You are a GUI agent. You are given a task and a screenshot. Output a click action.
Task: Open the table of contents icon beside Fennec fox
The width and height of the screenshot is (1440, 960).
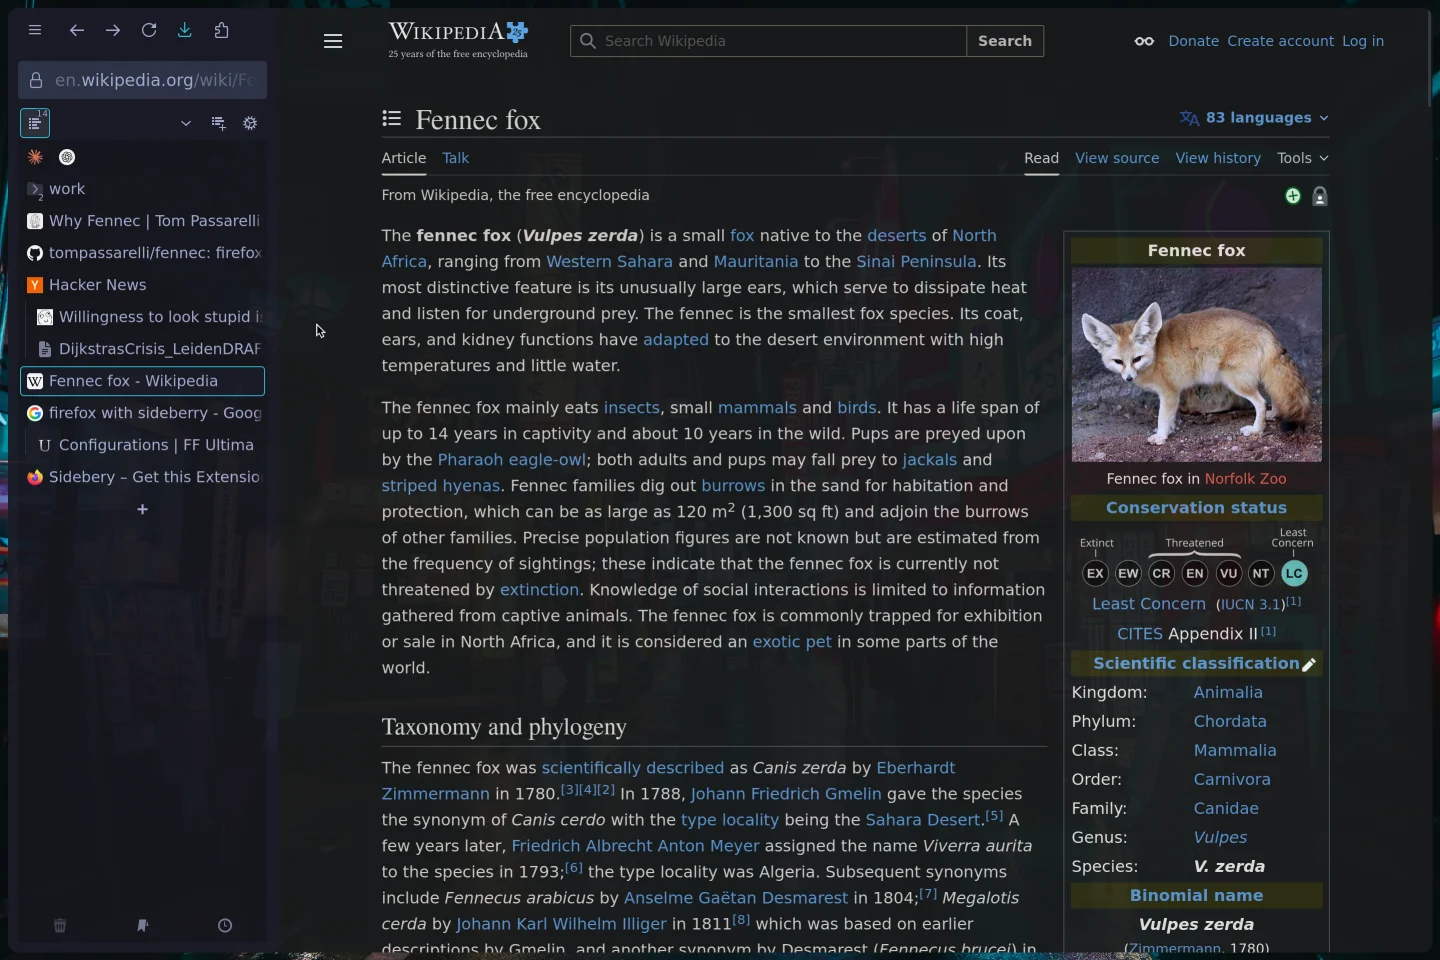click(393, 119)
